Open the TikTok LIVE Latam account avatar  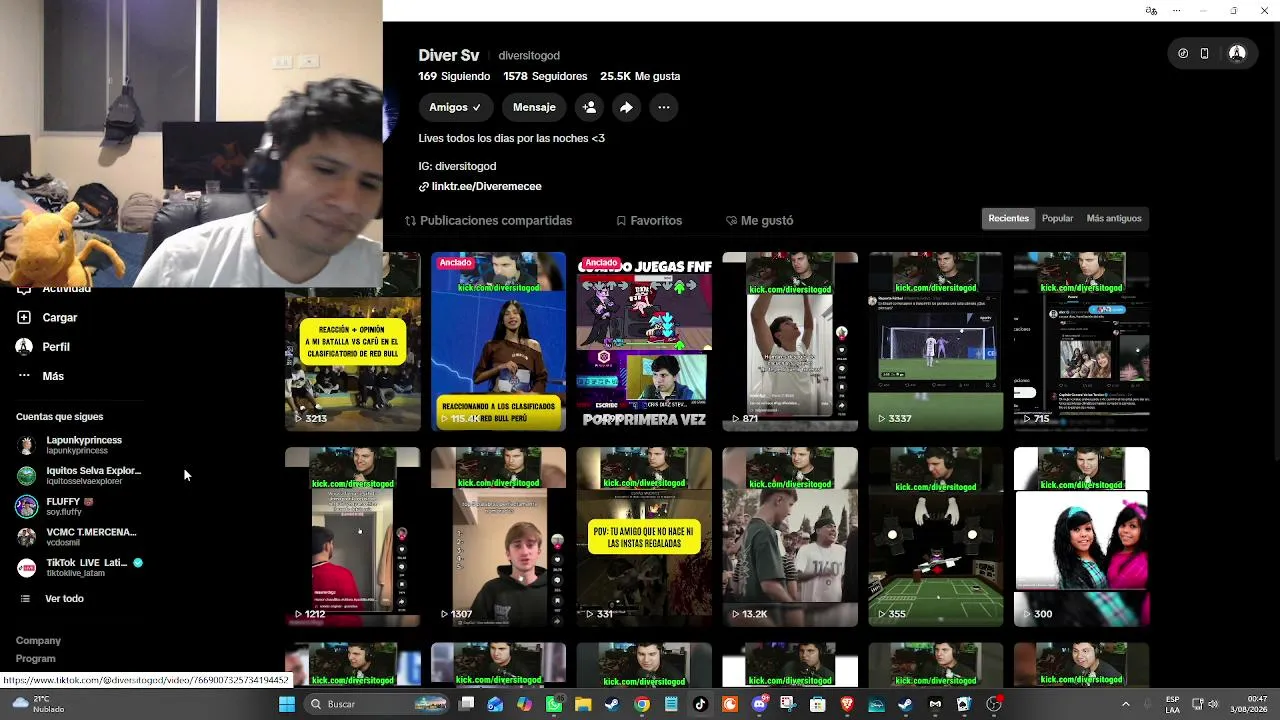(x=26, y=567)
